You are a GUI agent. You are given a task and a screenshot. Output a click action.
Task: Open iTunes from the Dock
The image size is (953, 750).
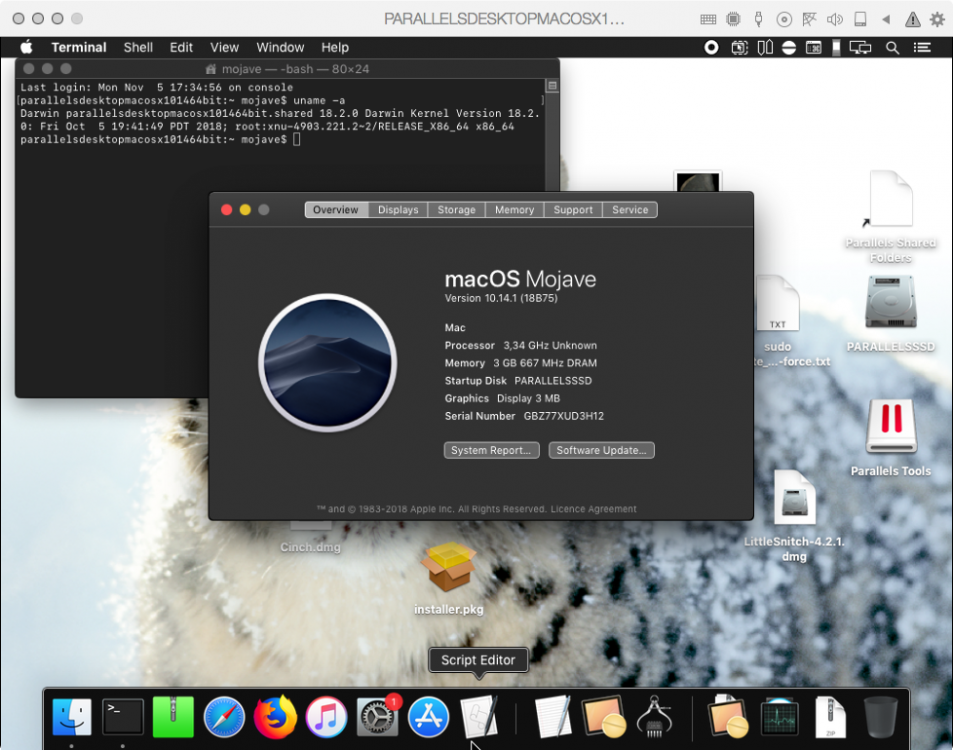[x=326, y=717]
